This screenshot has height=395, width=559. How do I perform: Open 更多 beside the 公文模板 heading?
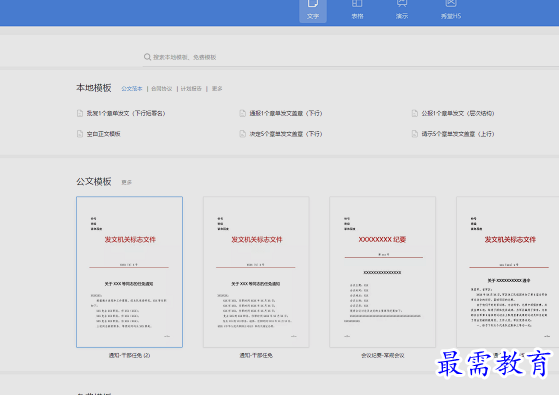(x=126, y=182)
